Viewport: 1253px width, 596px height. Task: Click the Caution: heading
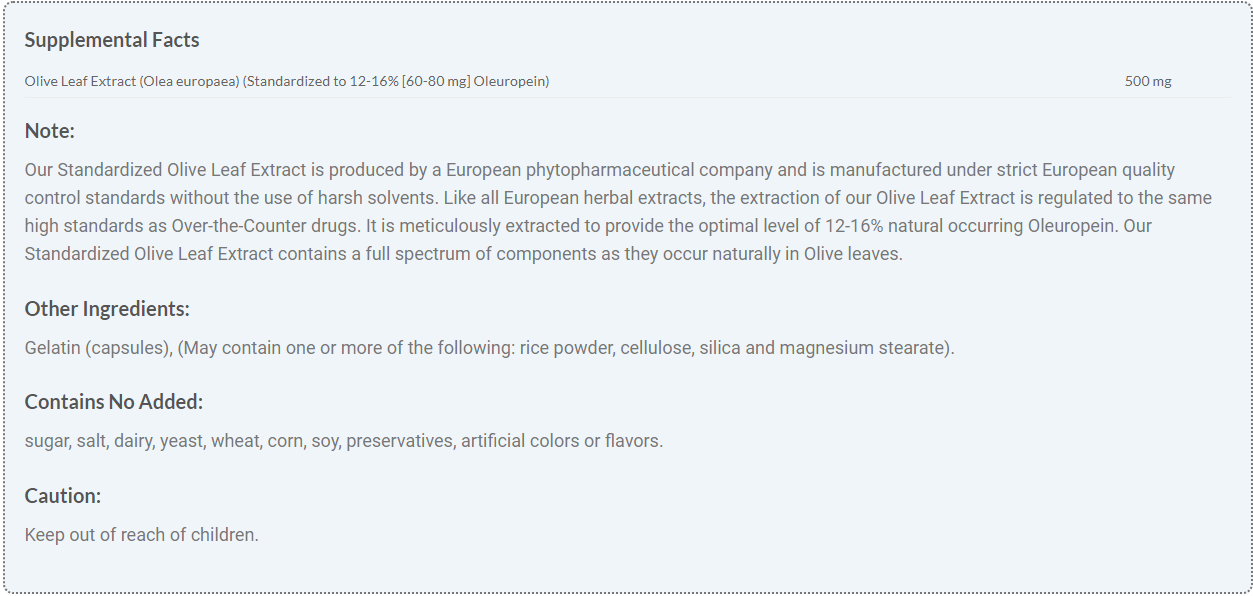tap(63, 496)
